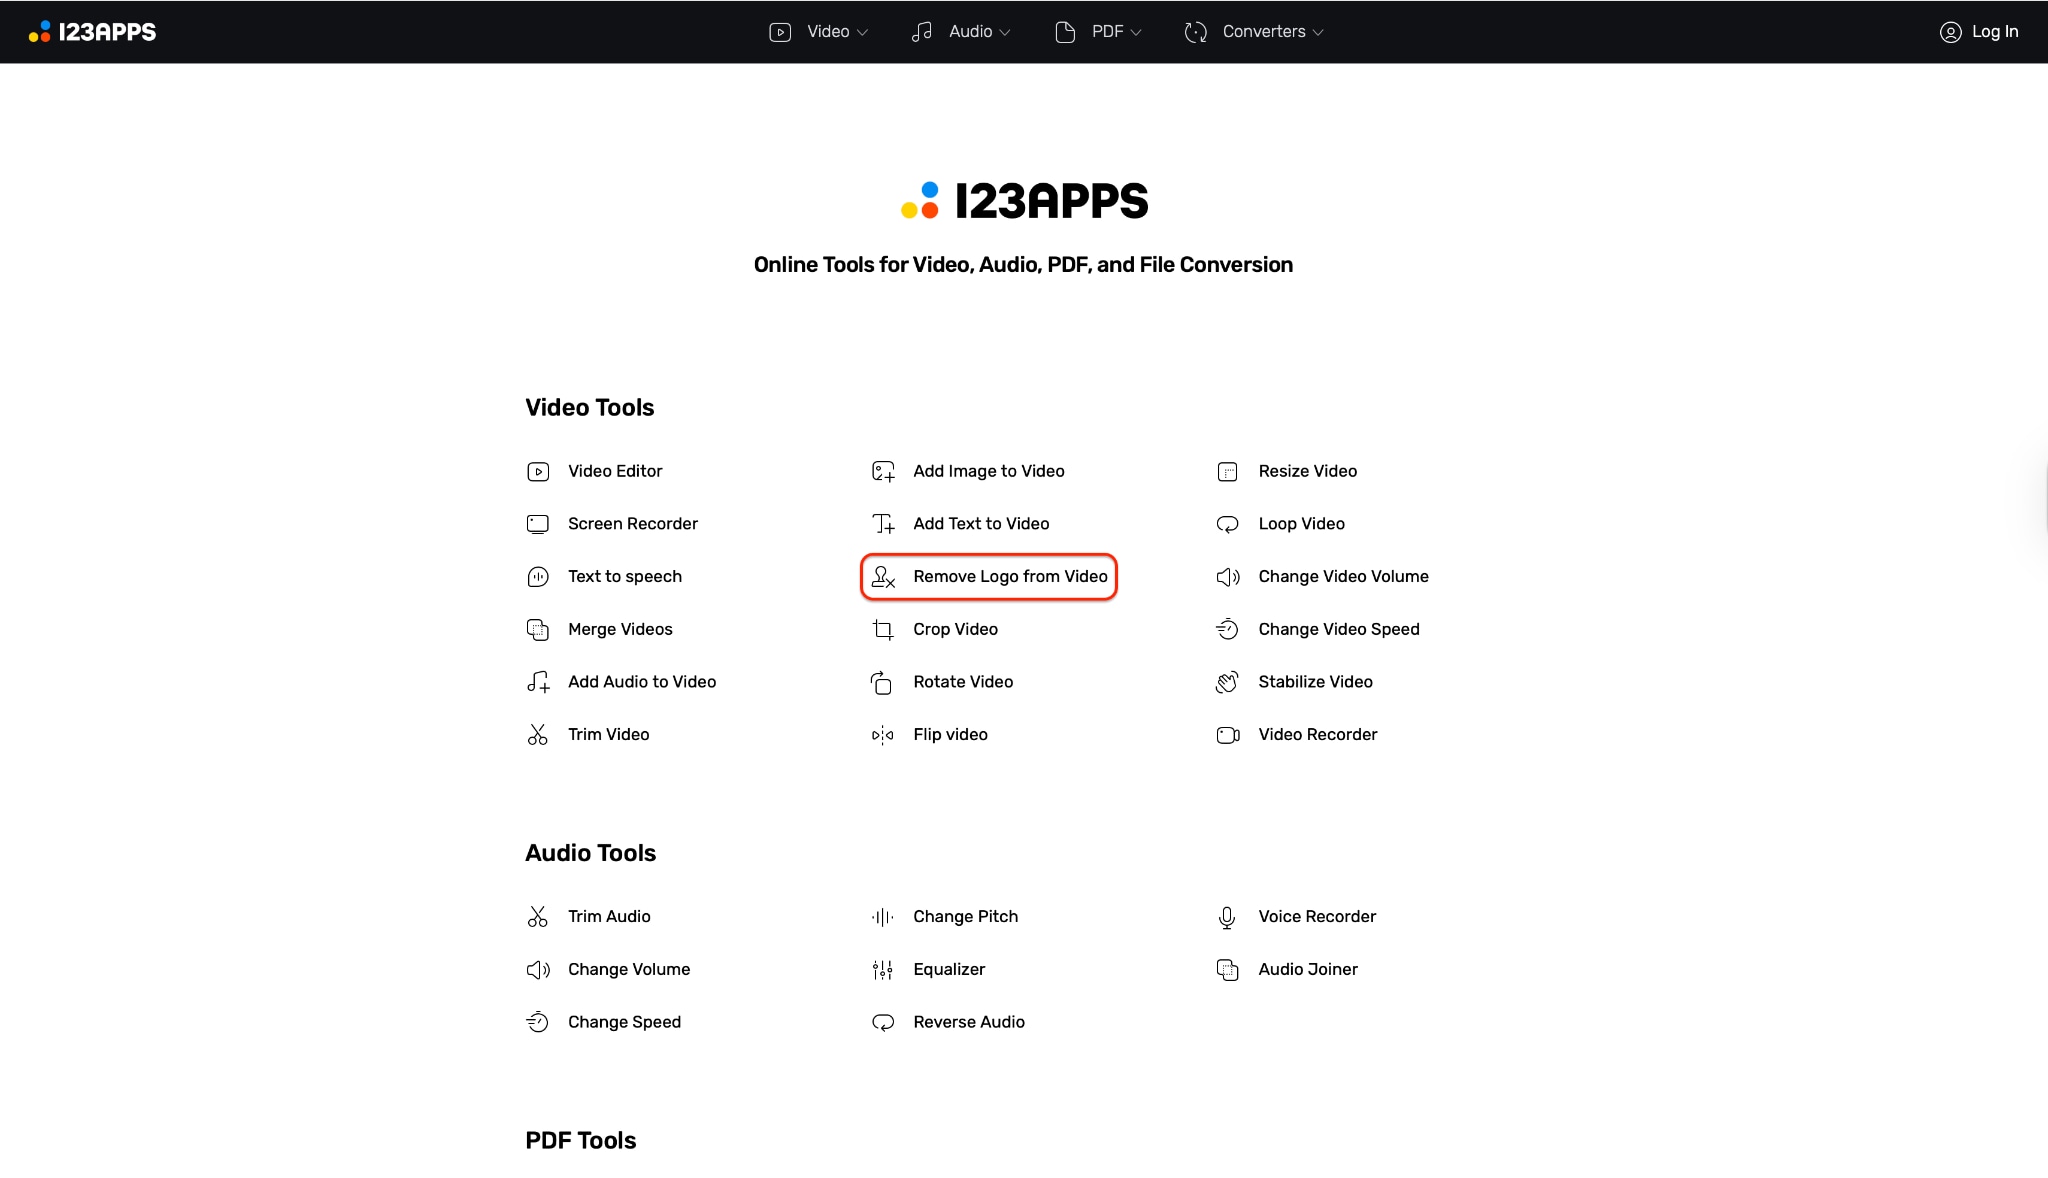Click the Stabilize Video hand icon
The image size is (2048, 1178).
click(x=1228, y=682)
